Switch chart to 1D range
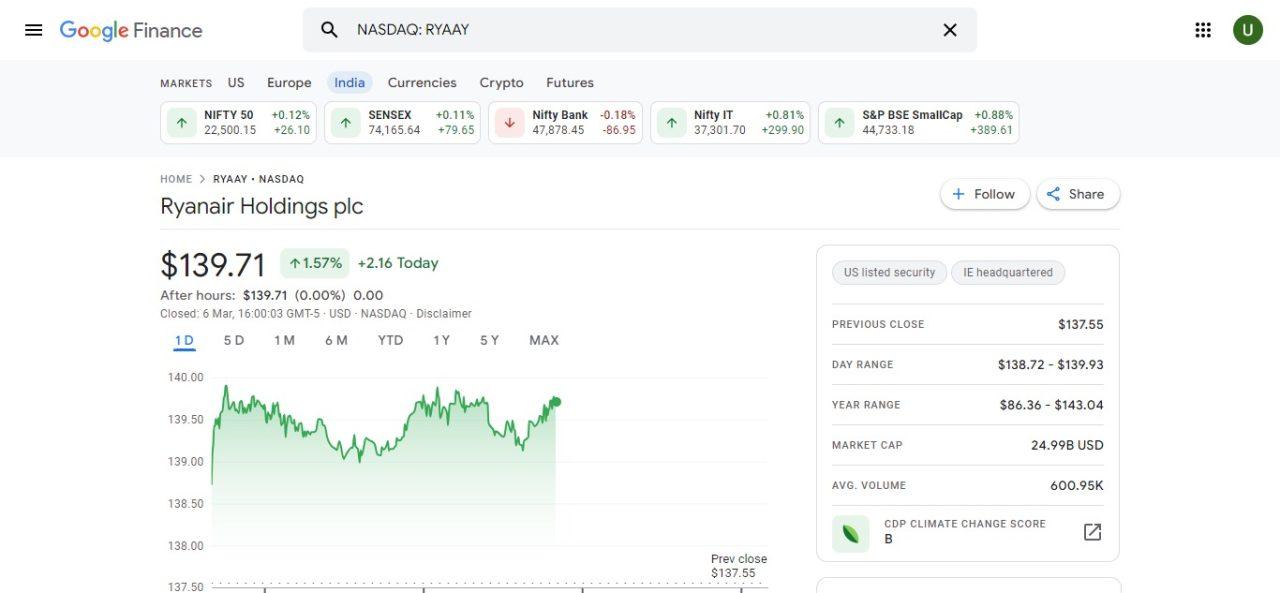 pos(184,341)
